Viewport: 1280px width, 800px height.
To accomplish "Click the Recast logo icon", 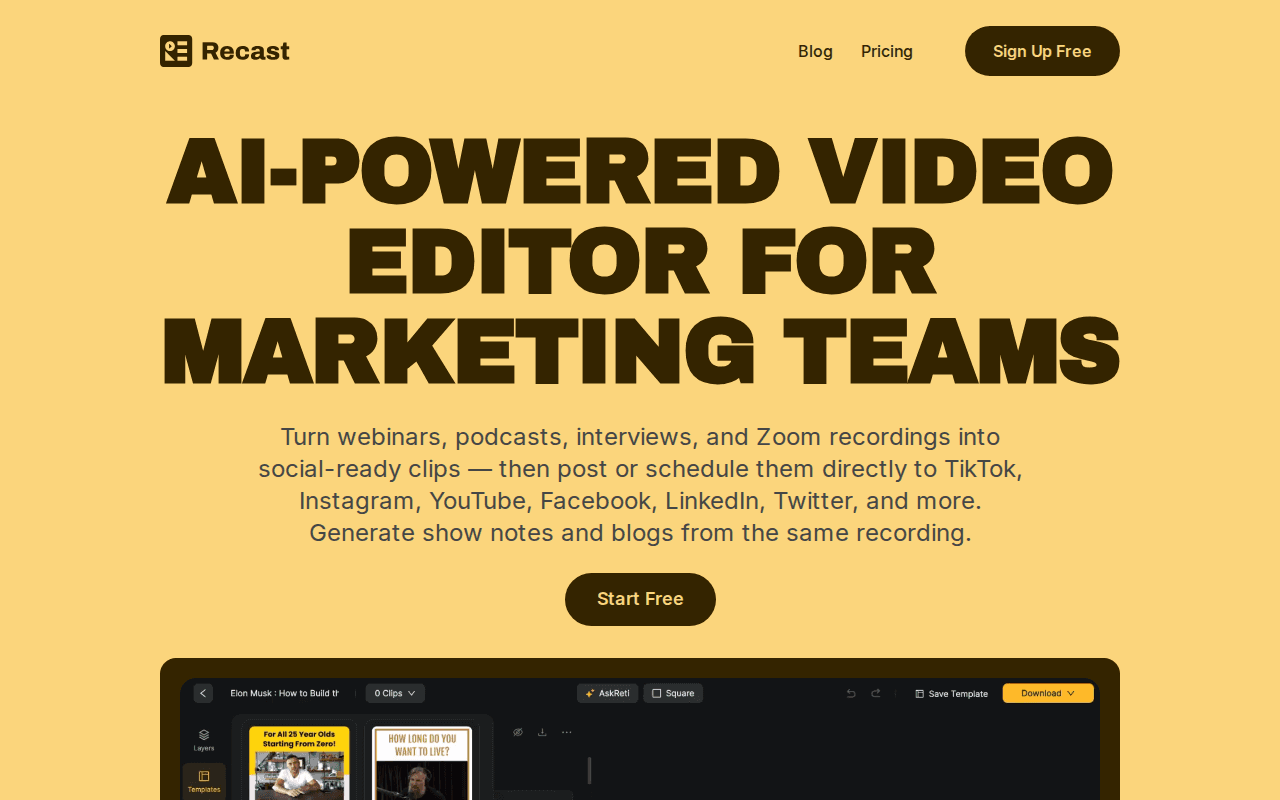I will 176,51.
